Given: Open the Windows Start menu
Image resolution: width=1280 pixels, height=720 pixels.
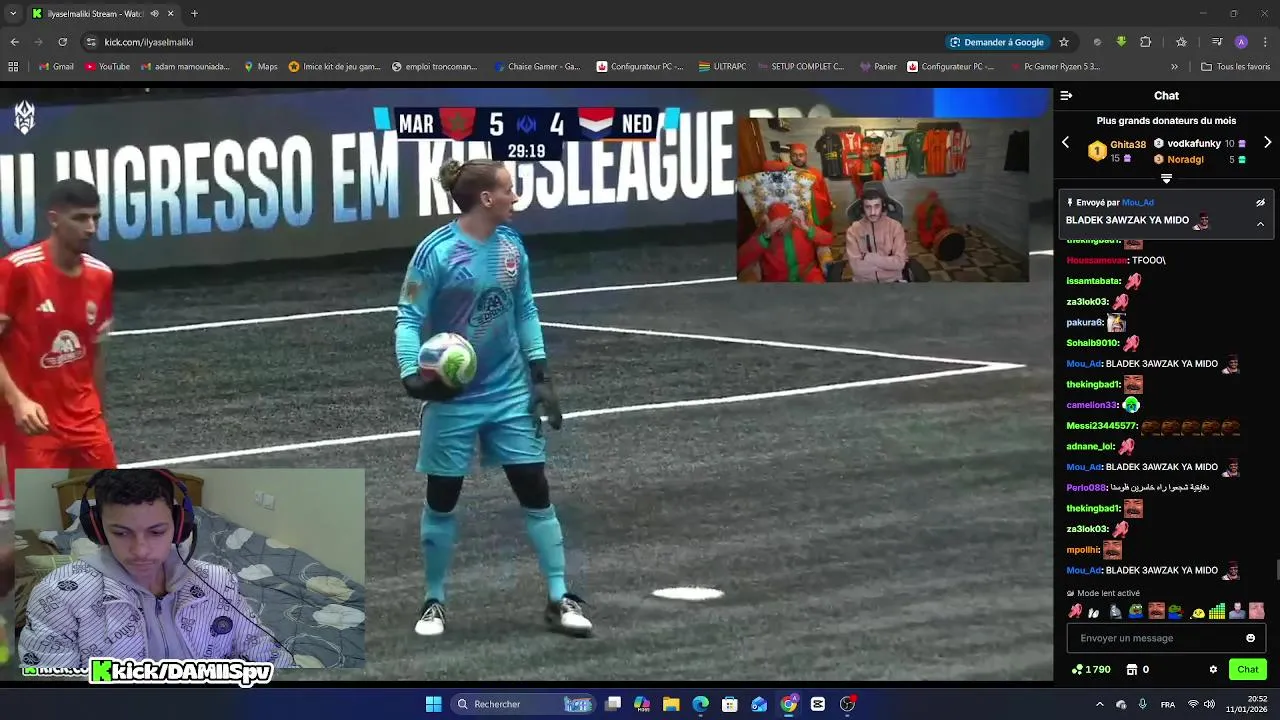Looking at the screenshot, I should 433,704.
